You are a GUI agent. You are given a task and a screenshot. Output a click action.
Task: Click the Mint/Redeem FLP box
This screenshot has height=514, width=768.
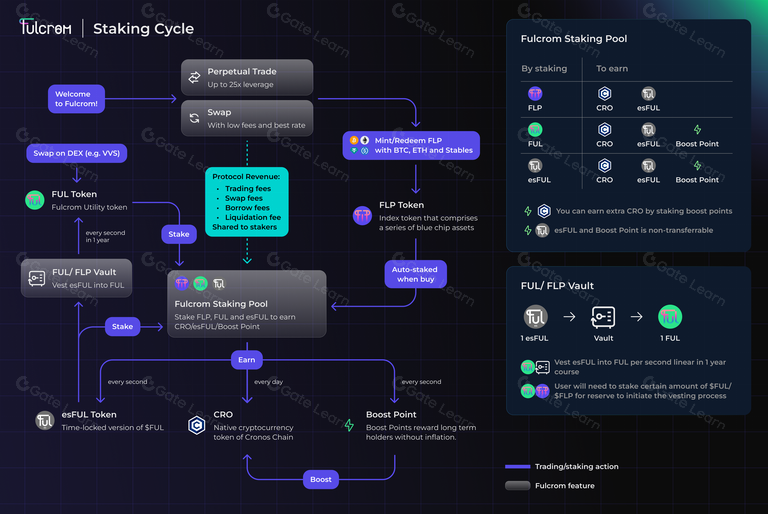(x=411, y=145)
